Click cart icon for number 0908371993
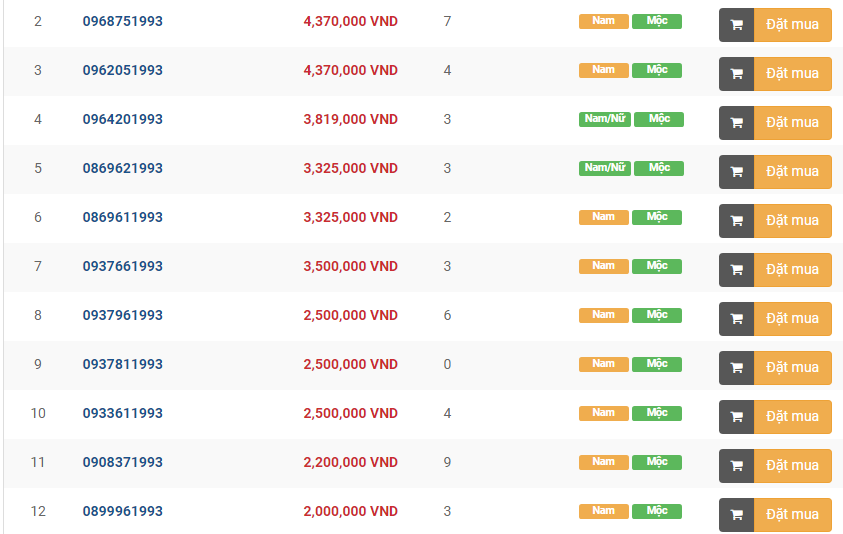The width and height of the screenshot is (843, 534). [x=736, y=466]
